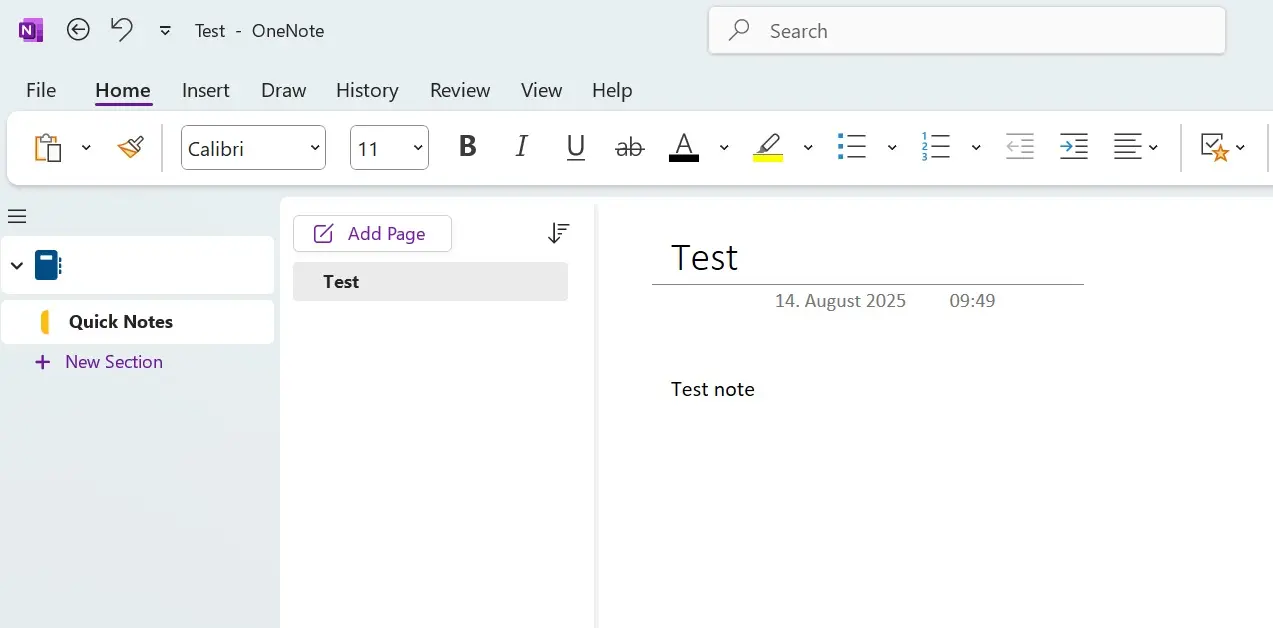Image resolution: width=1273 pixels, height=628 pixels.
Task: Click the Undo icon
Action: pos(120,29)
